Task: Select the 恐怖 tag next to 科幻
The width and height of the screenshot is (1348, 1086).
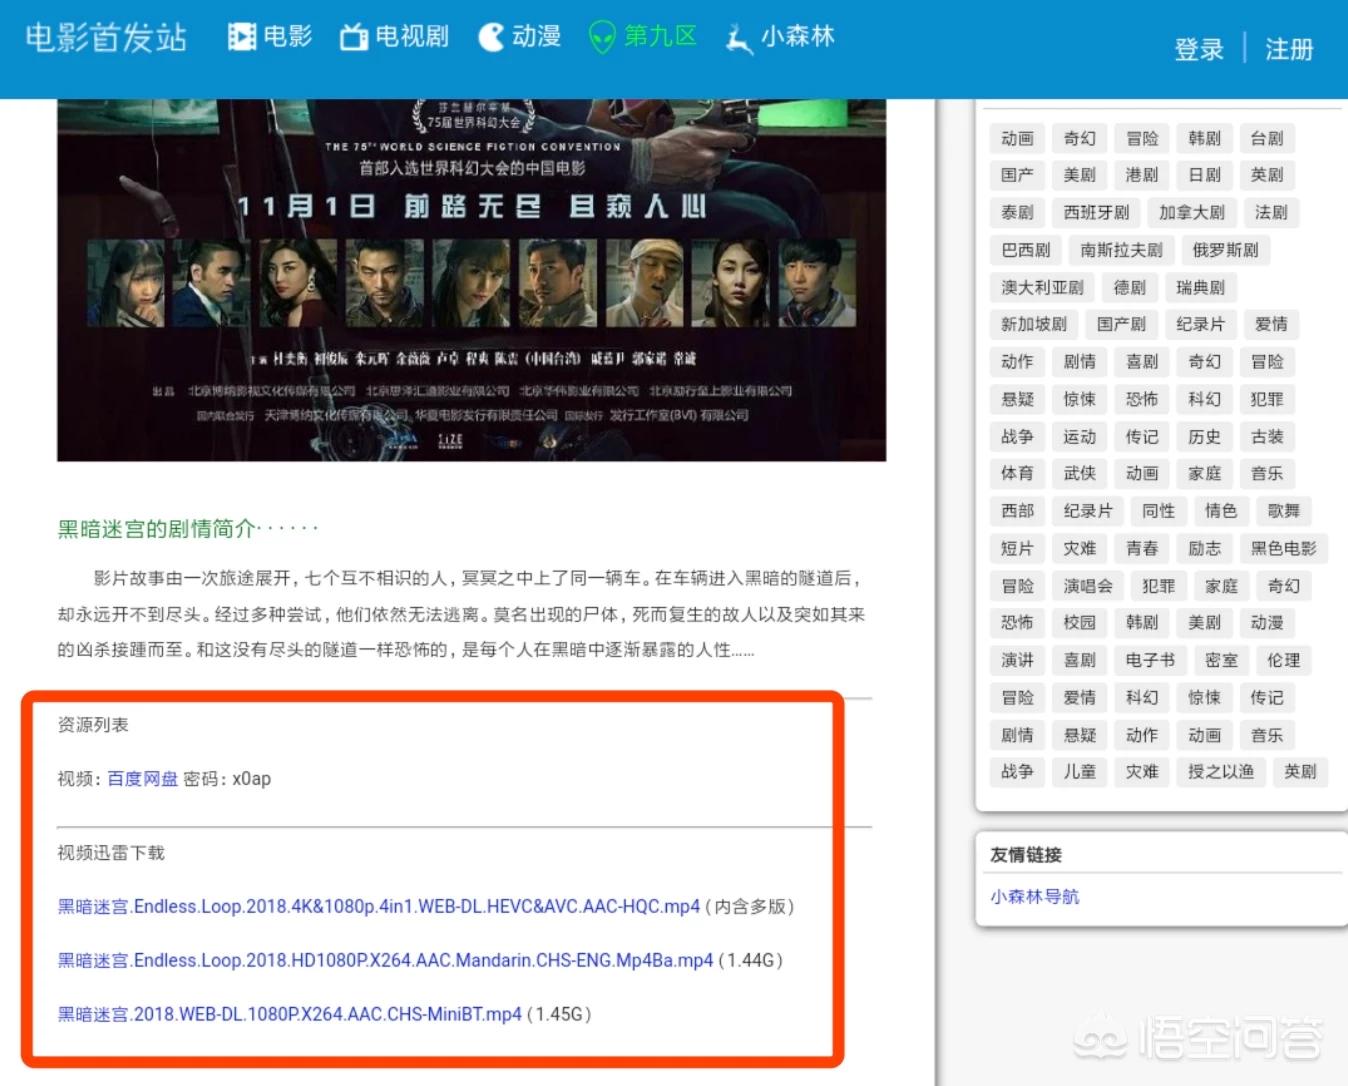Action: tap(1142, 399)
